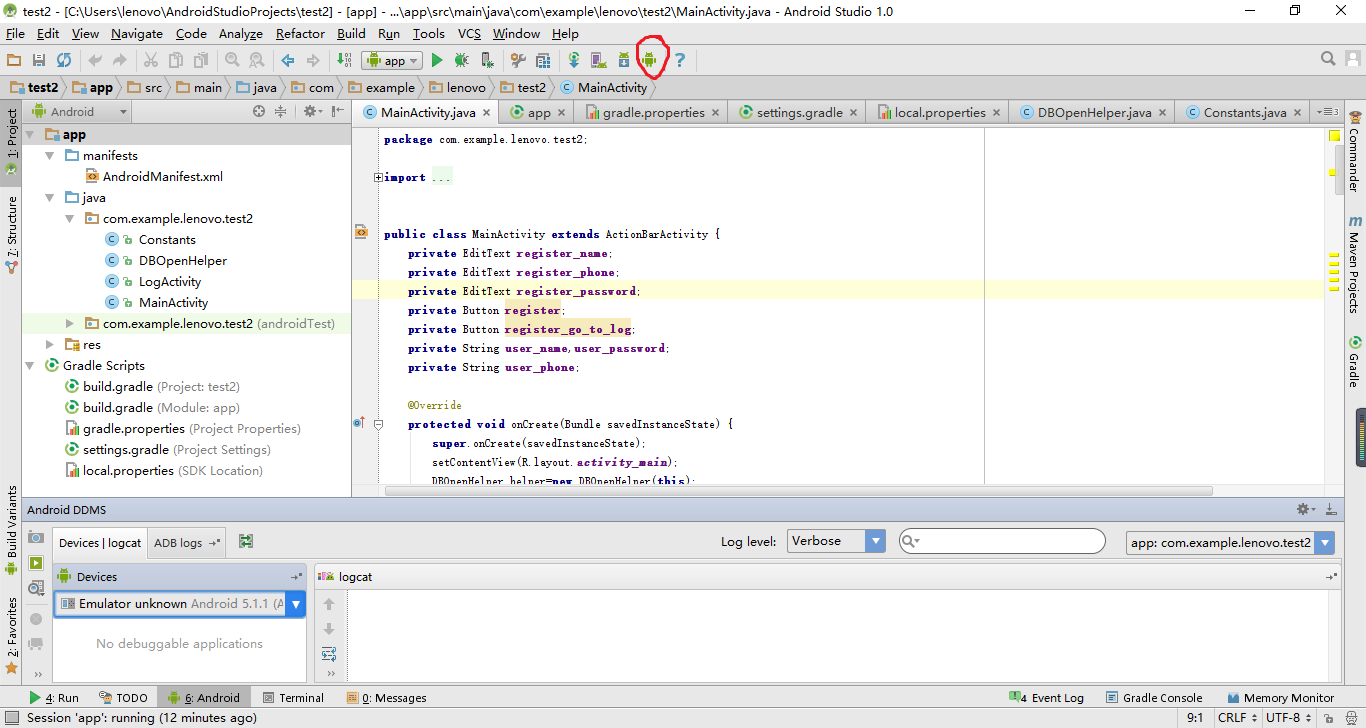Image resolution: width=1366 pixels, height=728 pixels.
Task: Open the VCS menu
Action: 470,34
